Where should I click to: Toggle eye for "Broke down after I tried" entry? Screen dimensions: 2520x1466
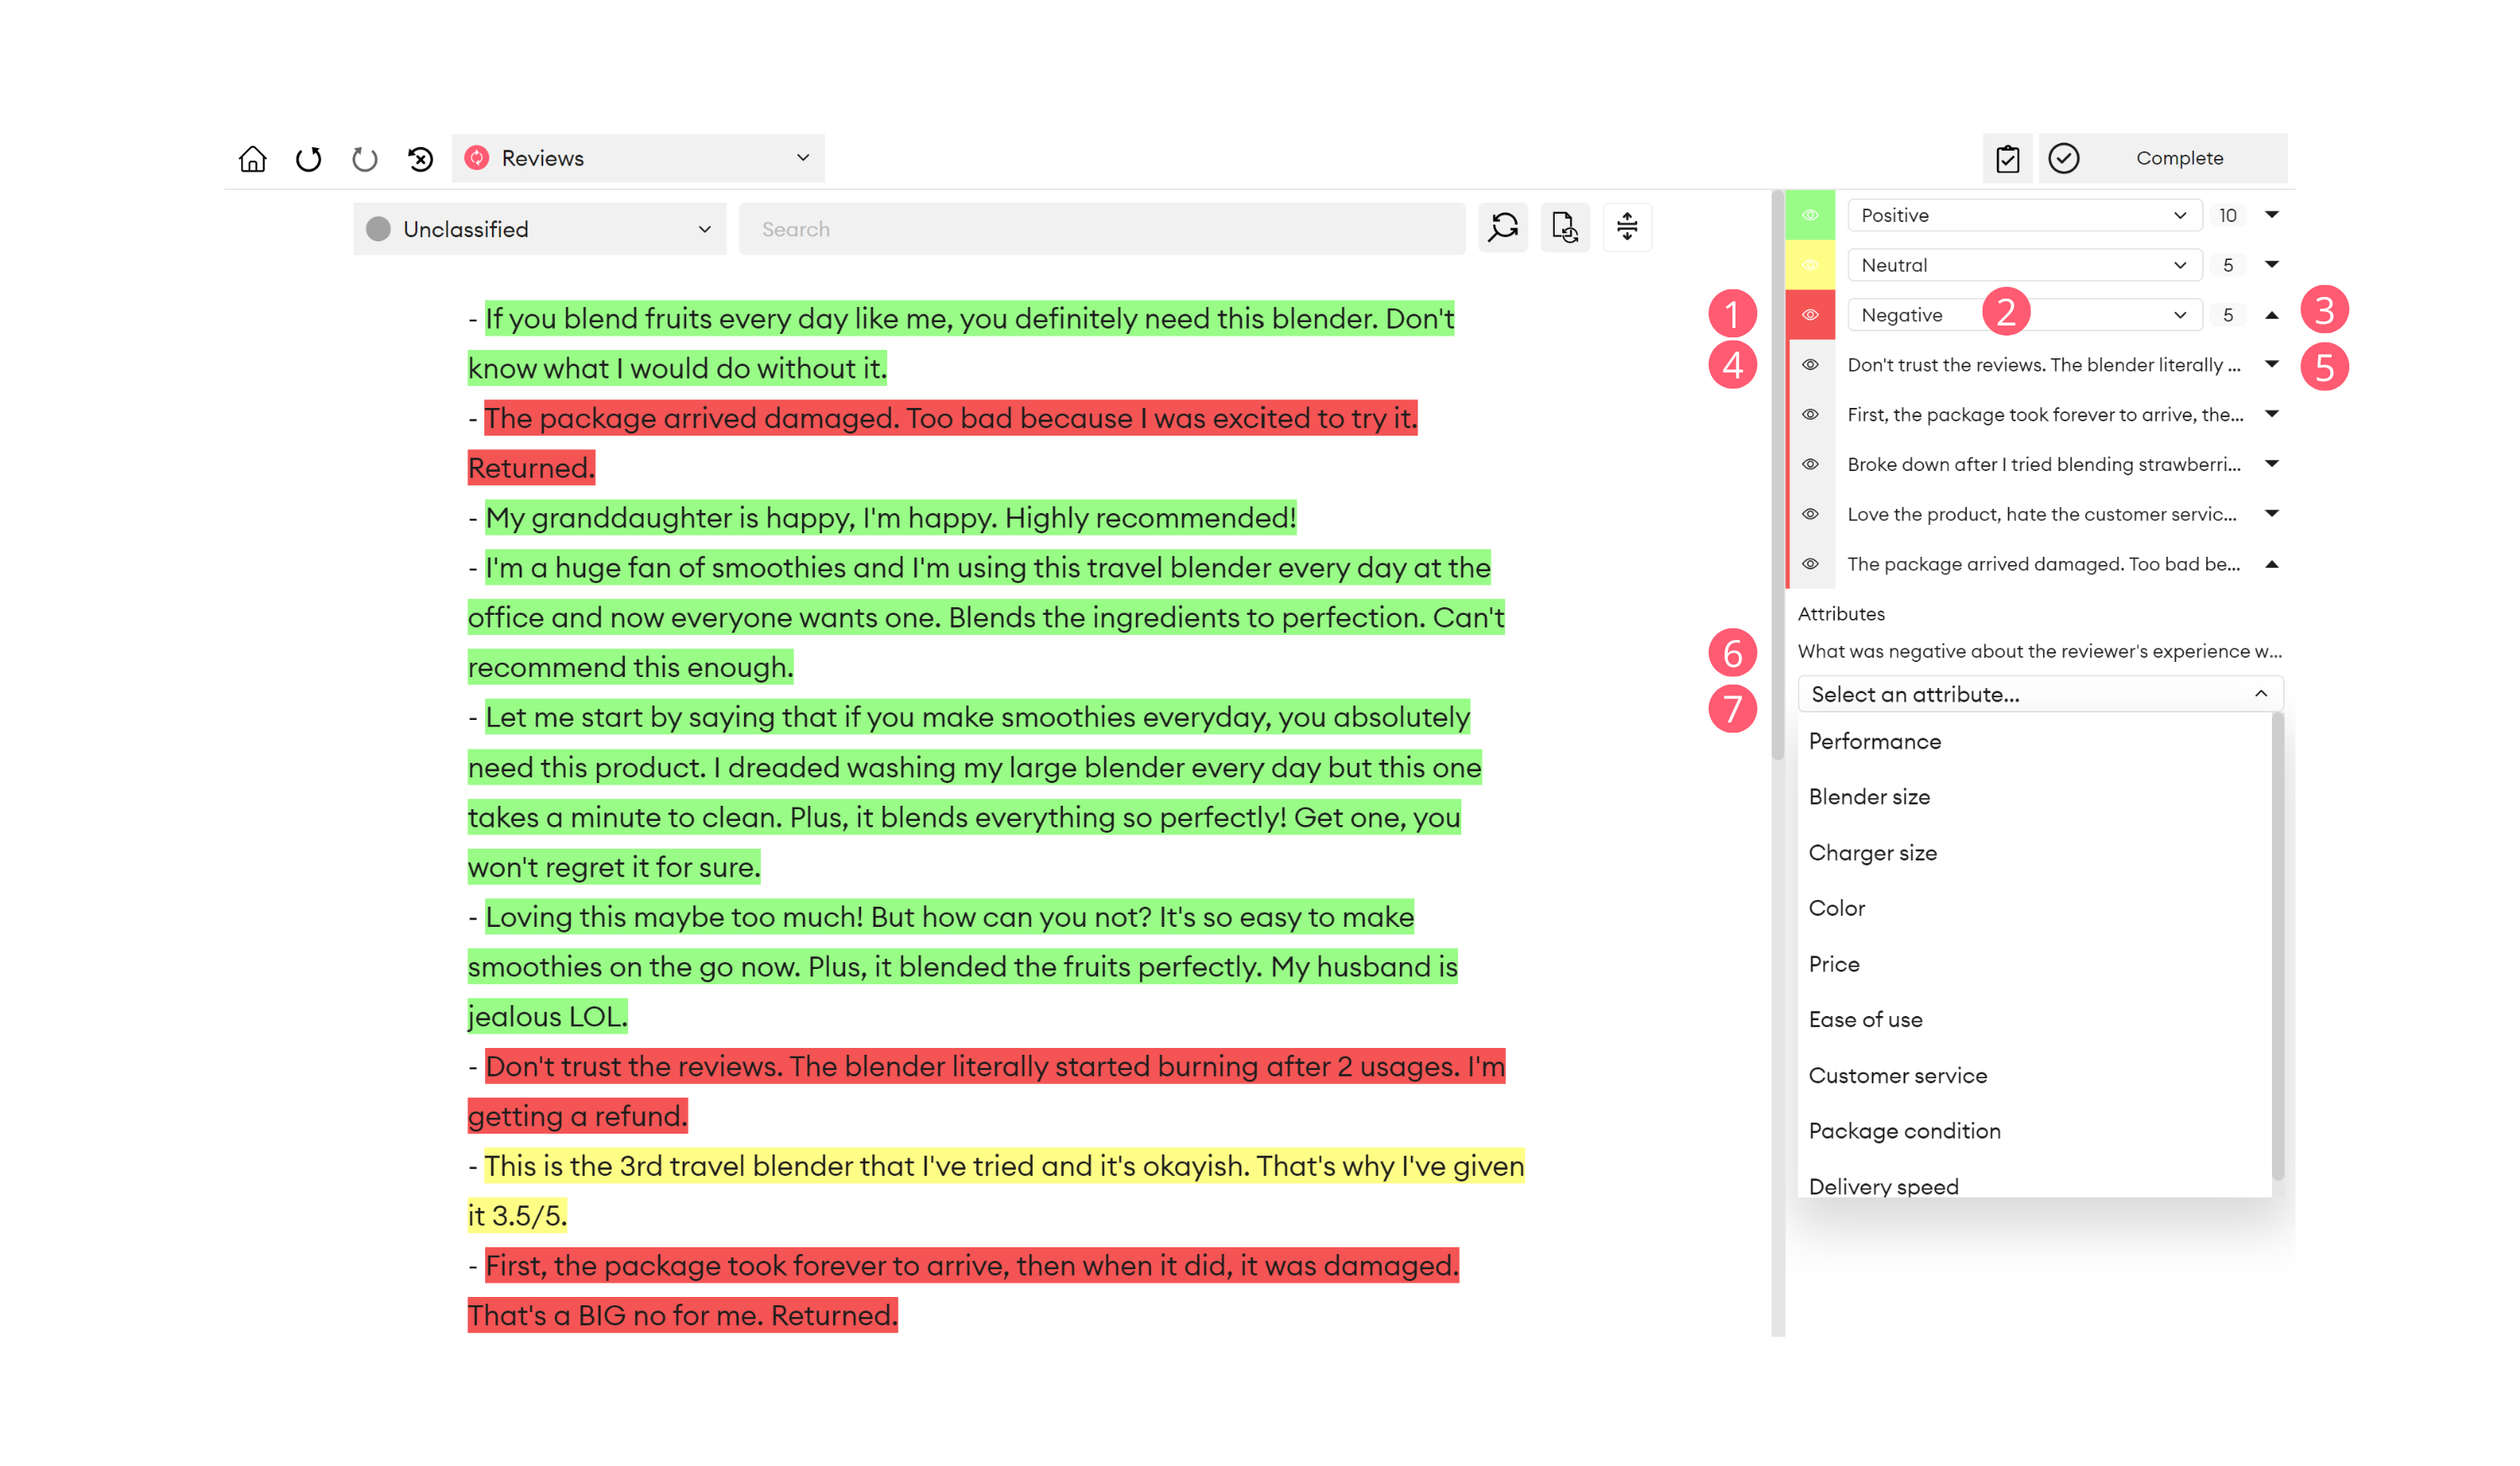point(1810,464)
